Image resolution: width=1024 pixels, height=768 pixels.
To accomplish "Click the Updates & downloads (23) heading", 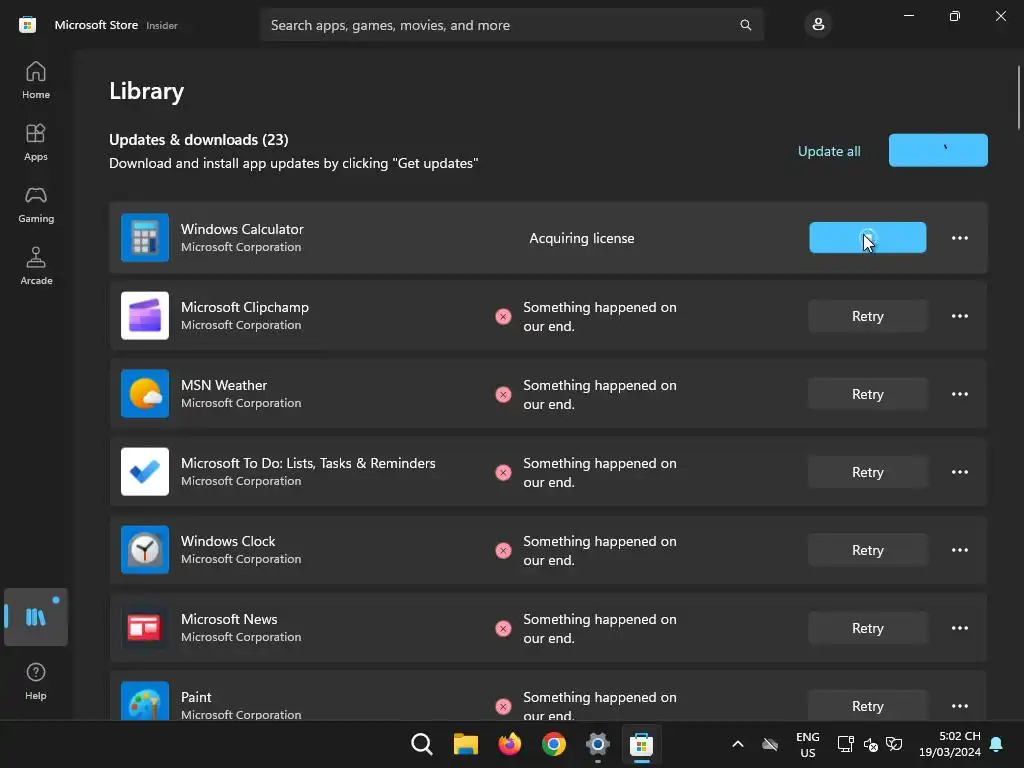I will [x=199, y=140].
